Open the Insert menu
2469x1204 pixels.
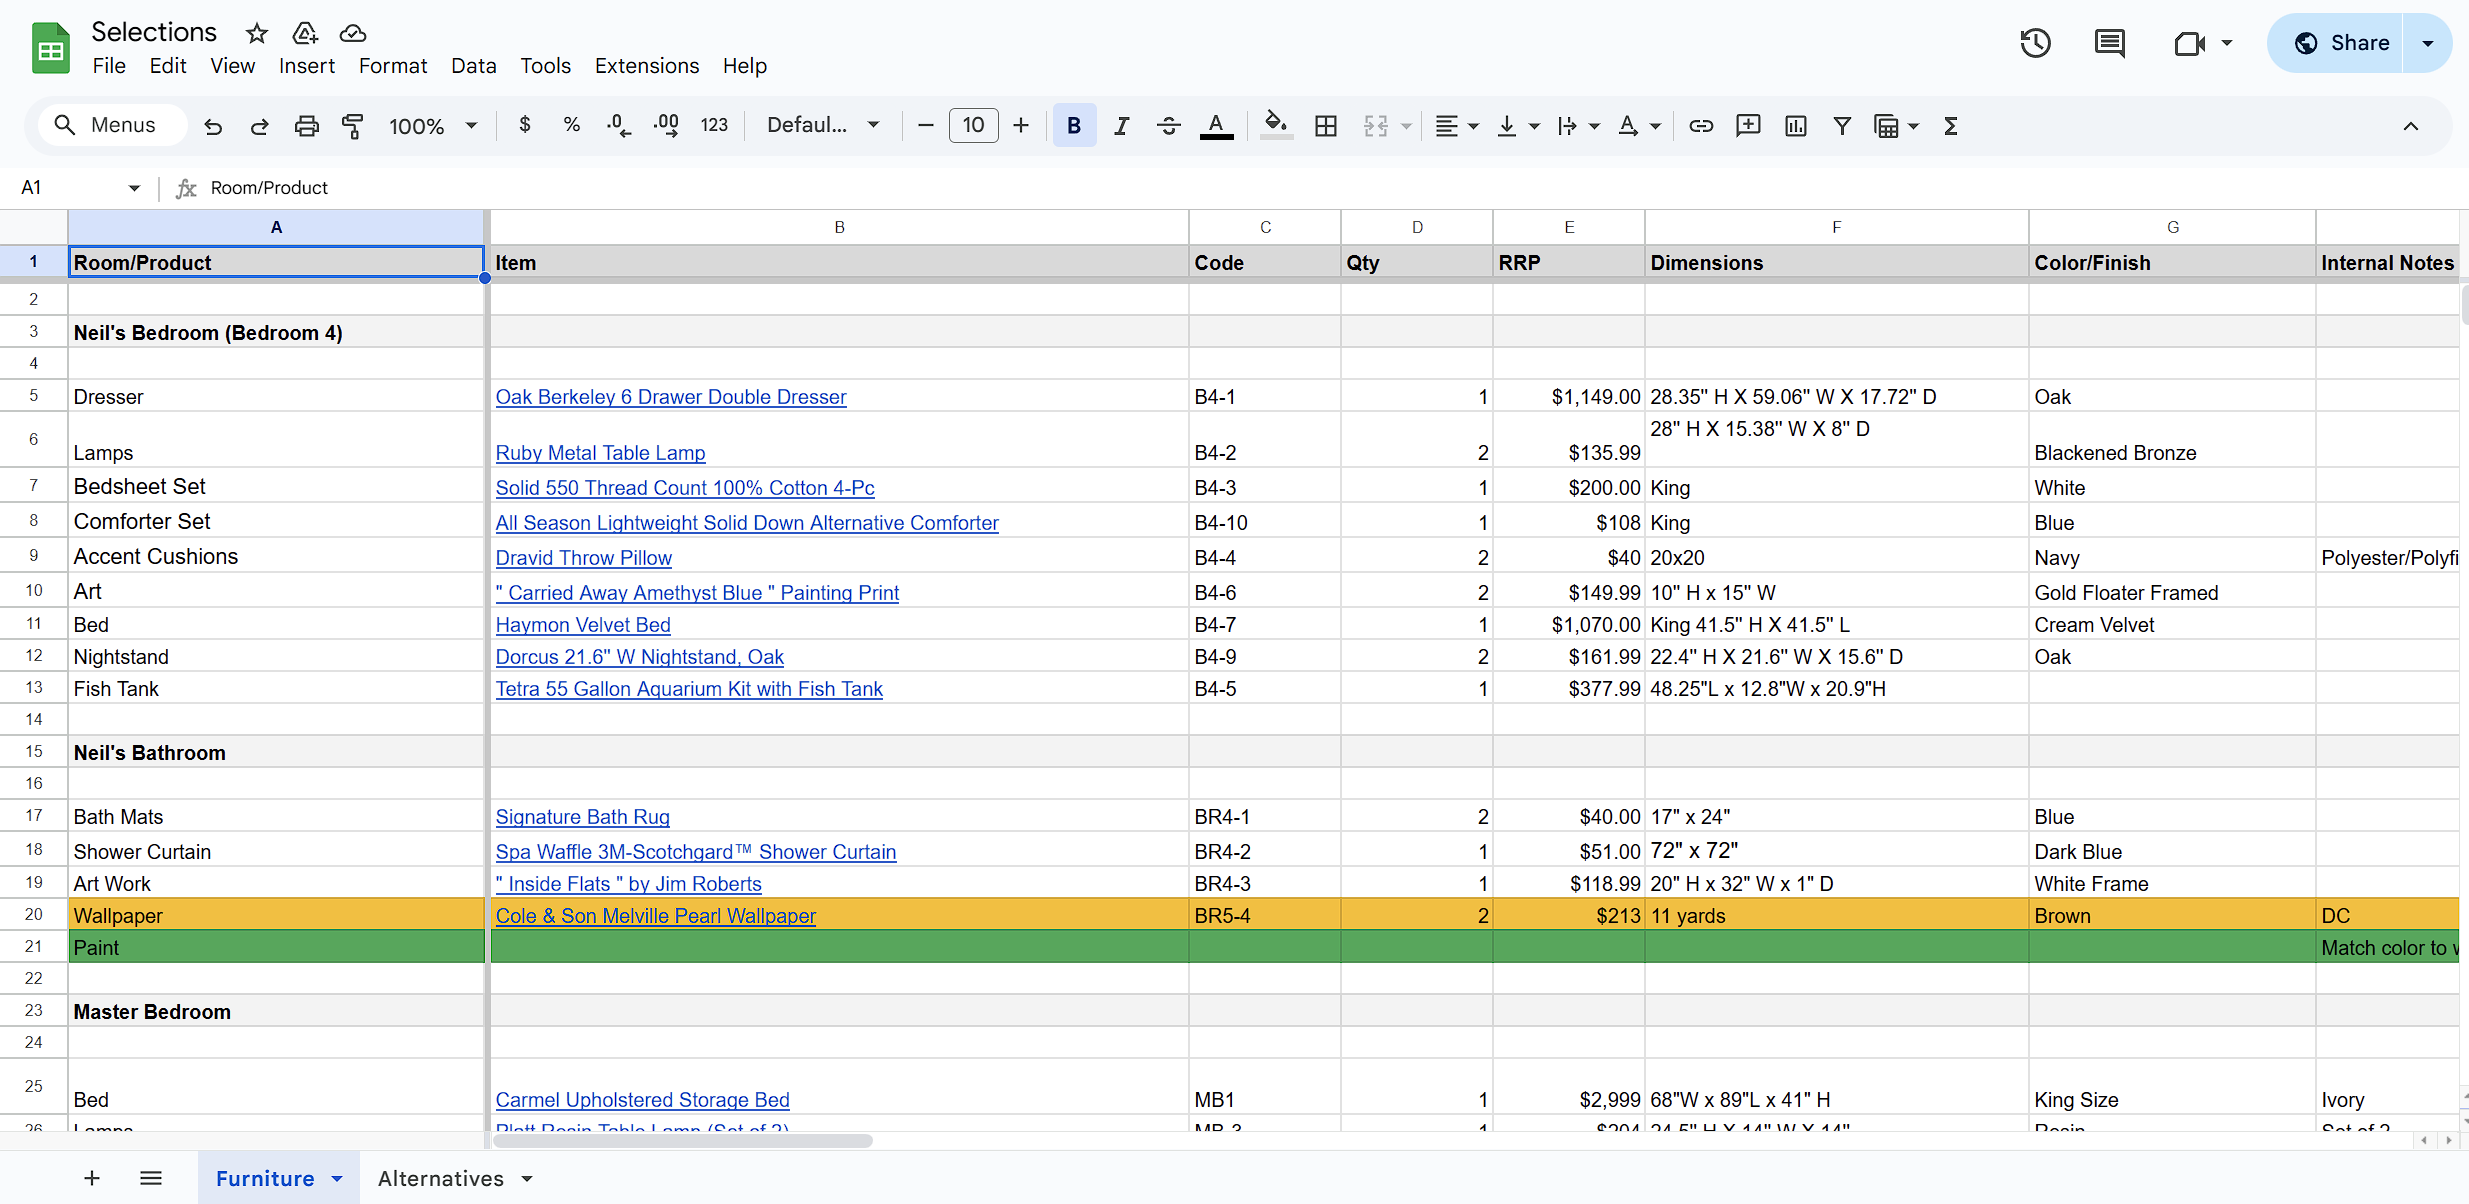point(306,66)
